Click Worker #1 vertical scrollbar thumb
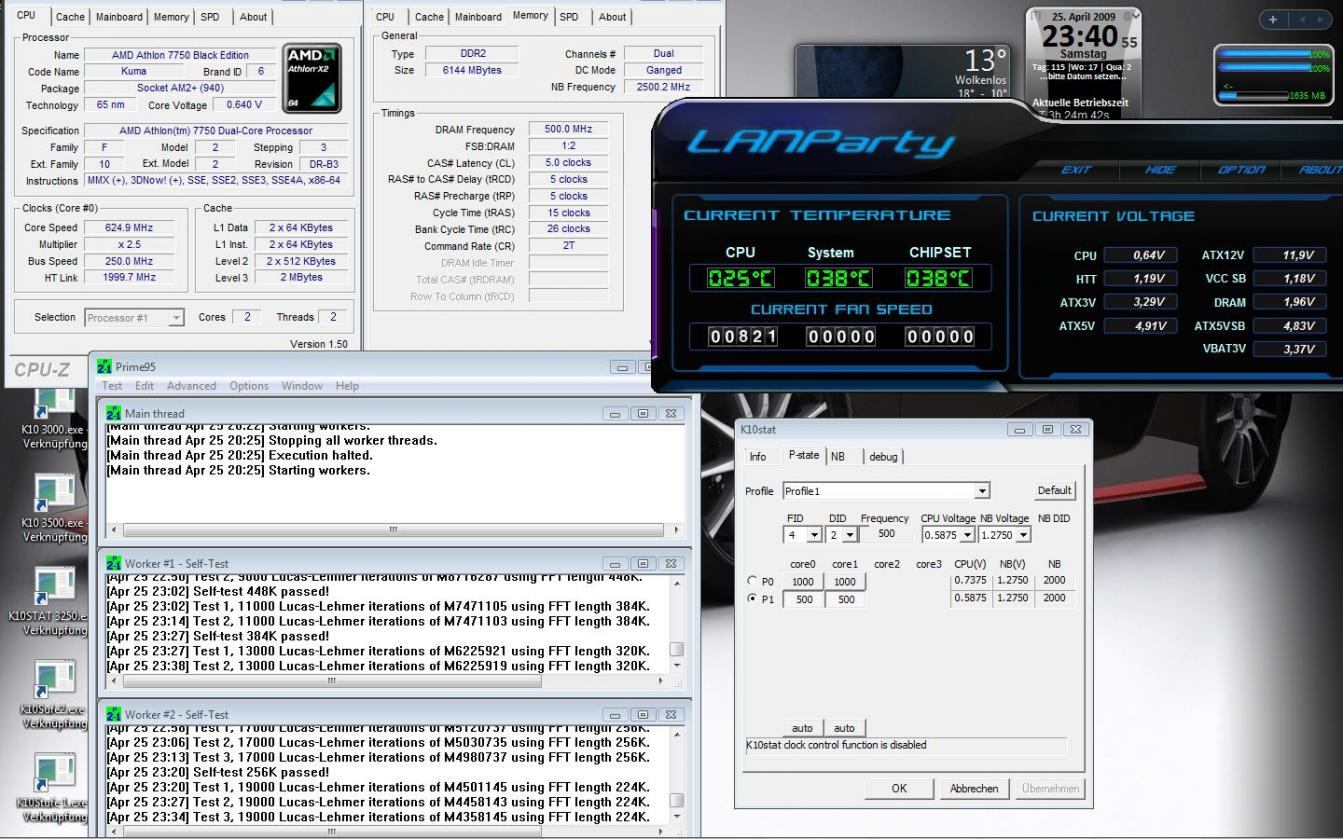Viewport: 1343px width, 839px height. pos(677,650)
